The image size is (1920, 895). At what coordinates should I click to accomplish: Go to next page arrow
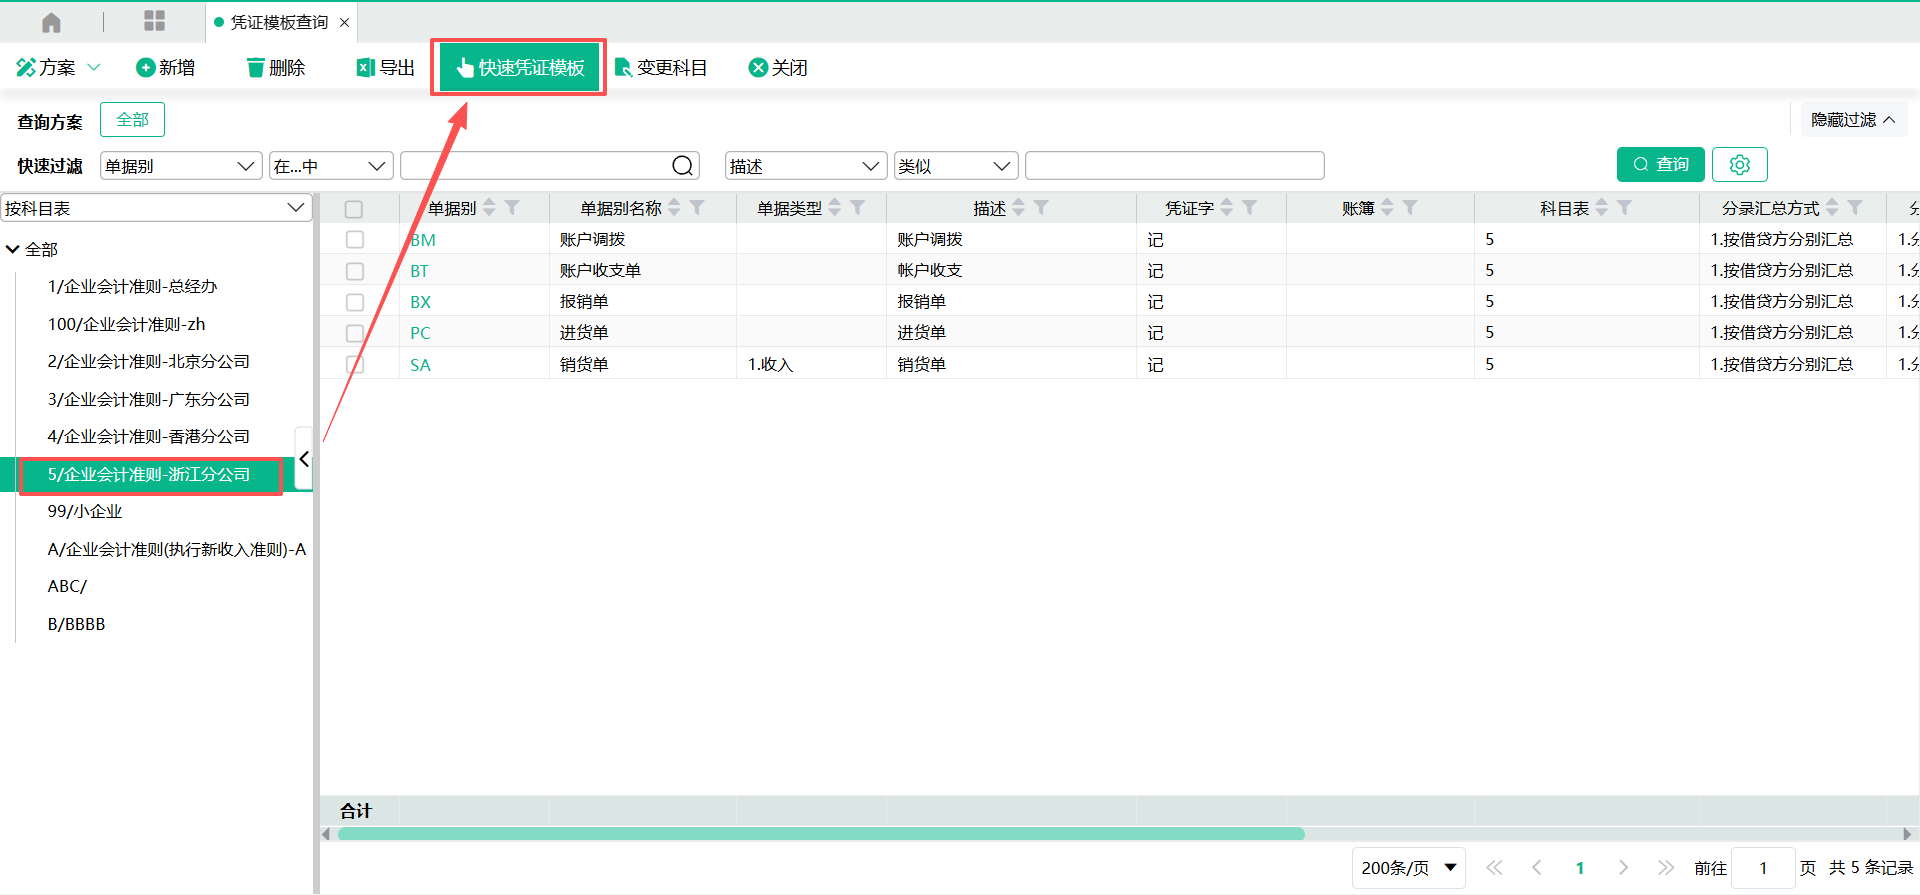(1623, 868)
